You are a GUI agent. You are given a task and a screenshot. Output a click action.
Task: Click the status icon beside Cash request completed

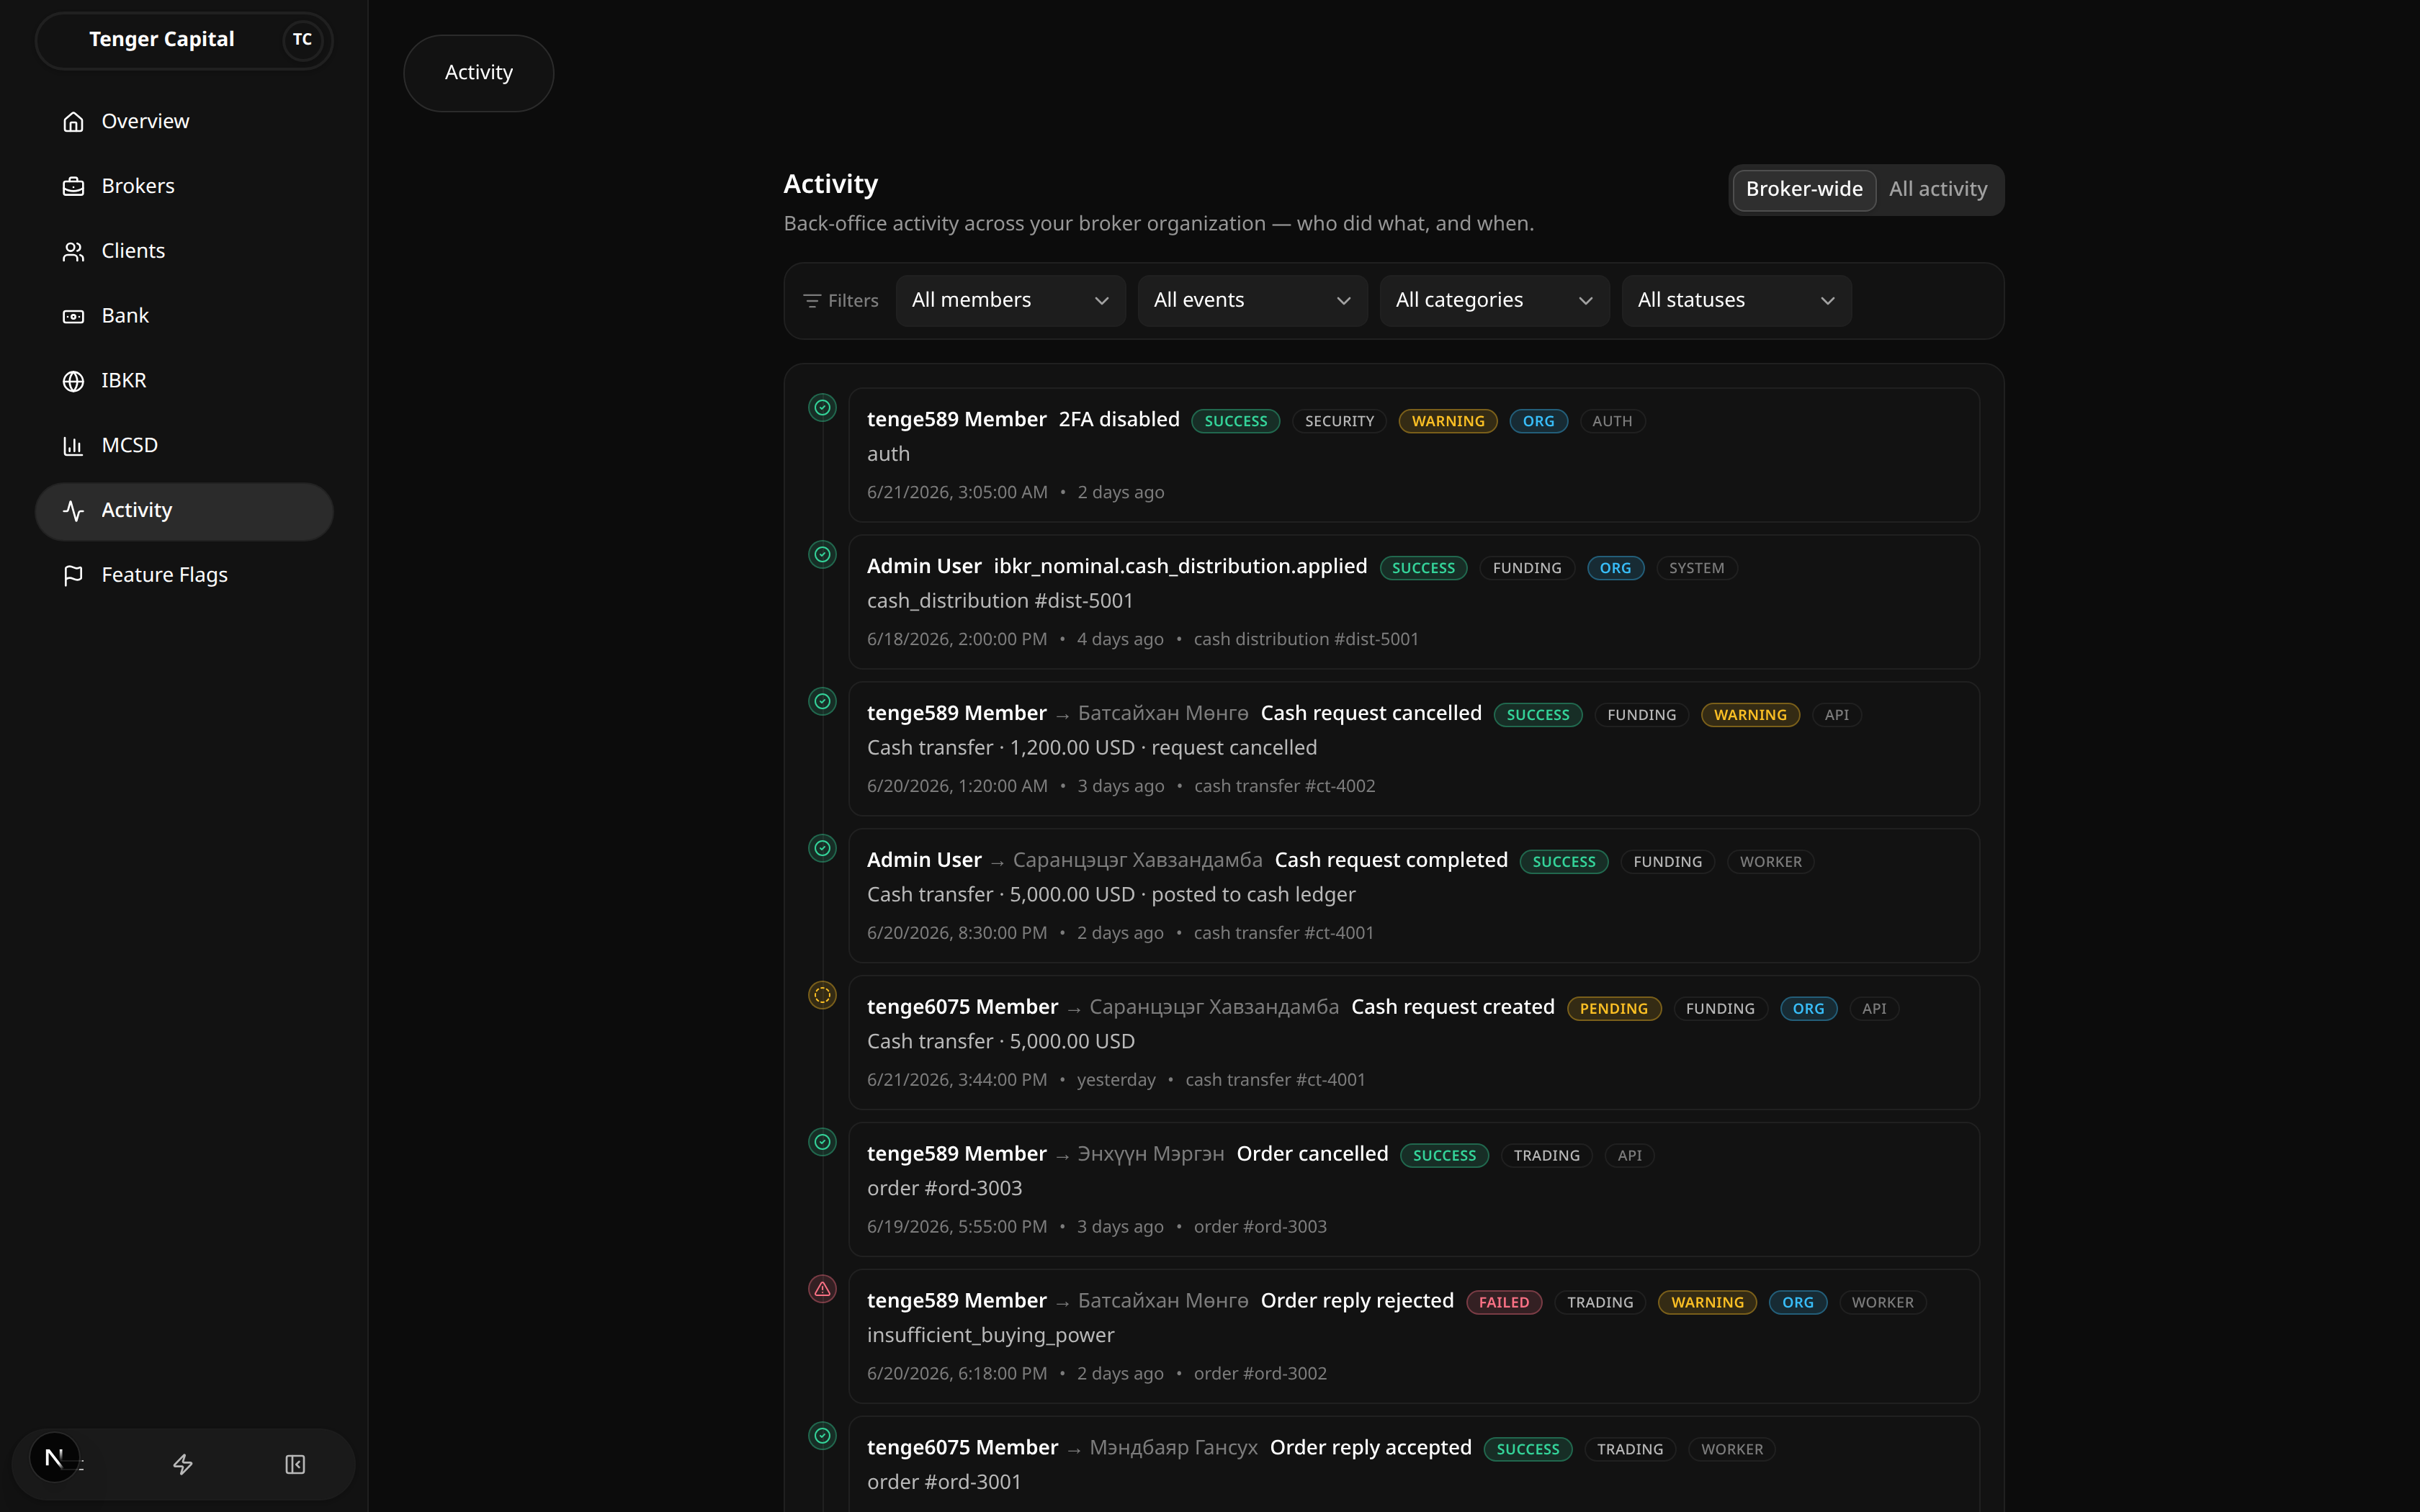click(x=822, y=849)
